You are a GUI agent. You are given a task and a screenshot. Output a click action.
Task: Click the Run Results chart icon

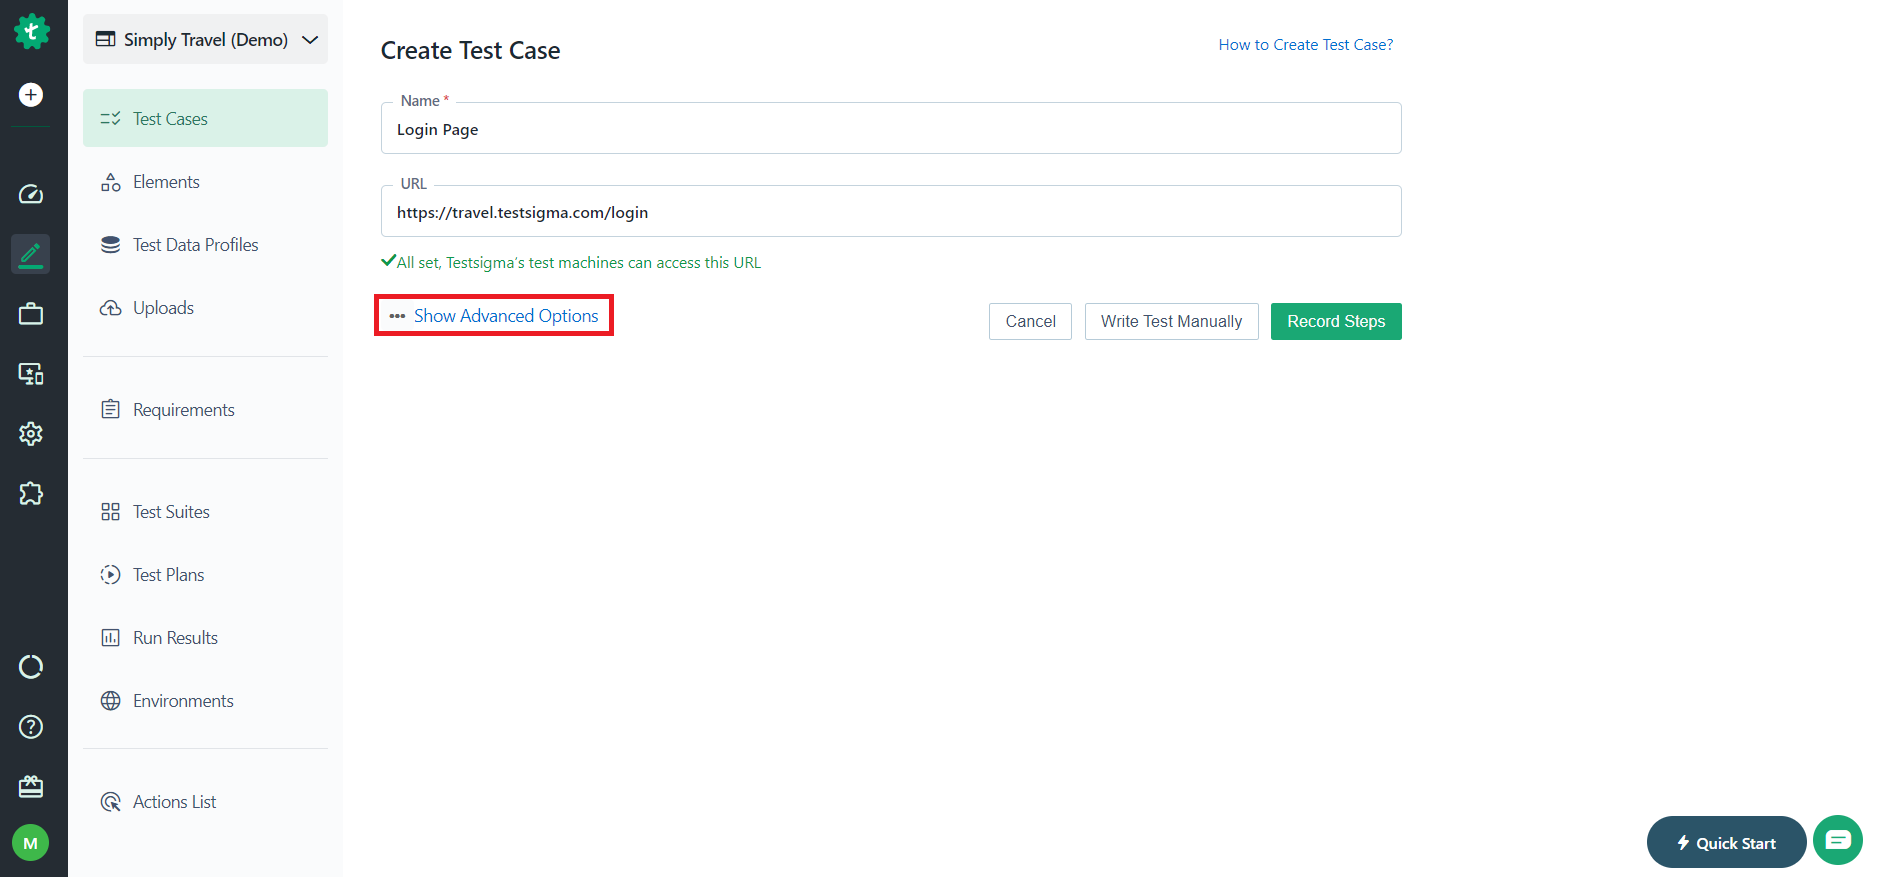click(x=110, y=638)
